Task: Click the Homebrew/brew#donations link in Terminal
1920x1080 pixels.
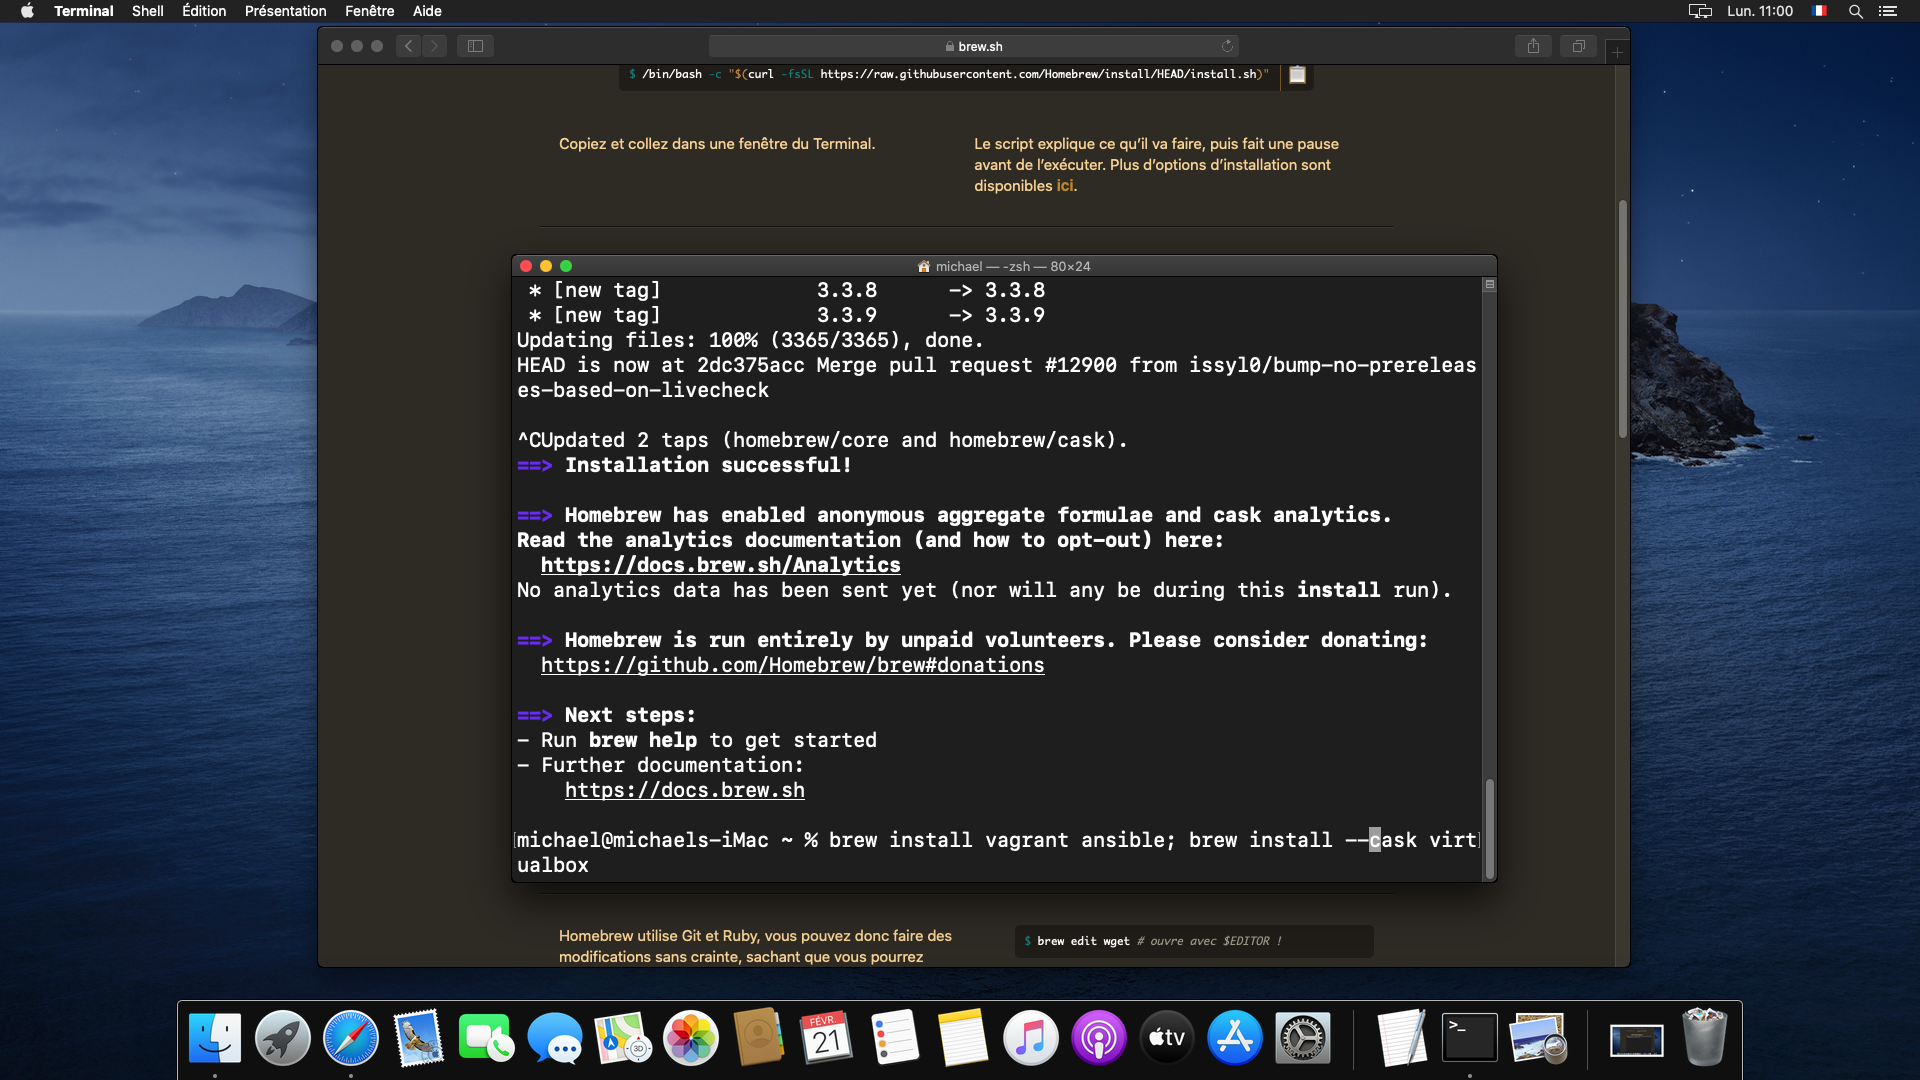Action: pyautogui.click(x=793, y=665)
